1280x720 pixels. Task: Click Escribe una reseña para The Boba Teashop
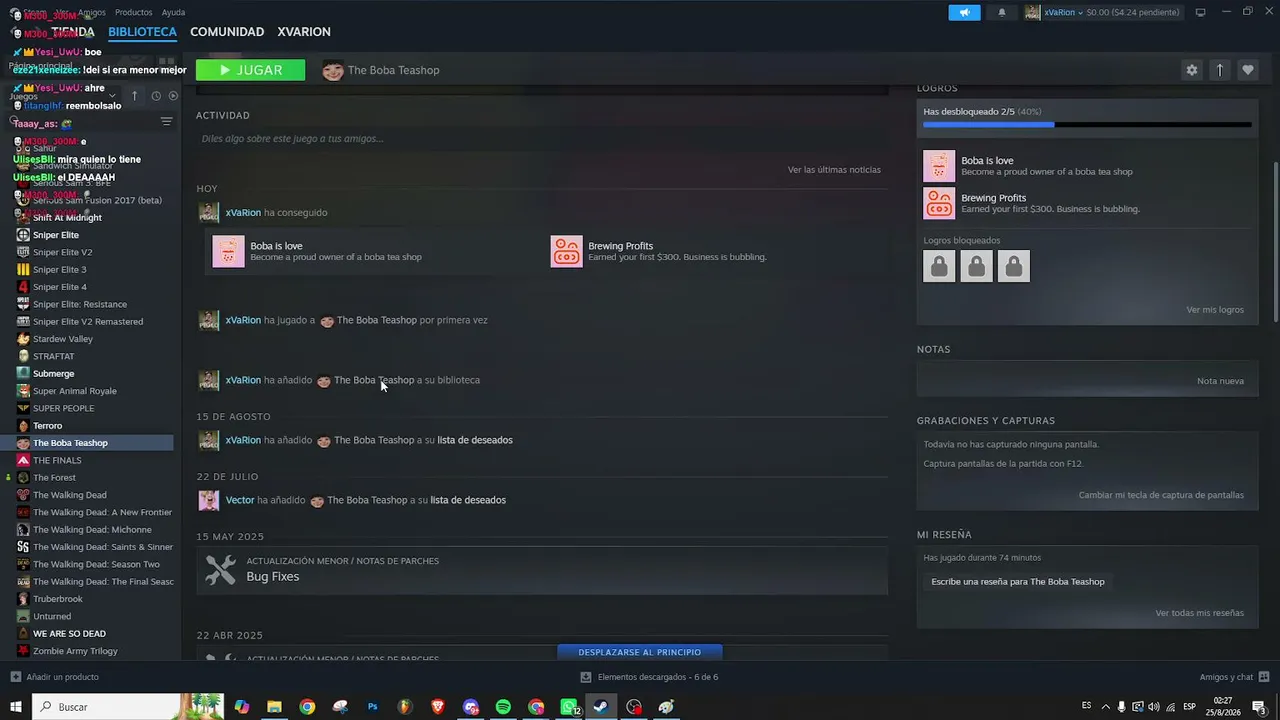1018,582
